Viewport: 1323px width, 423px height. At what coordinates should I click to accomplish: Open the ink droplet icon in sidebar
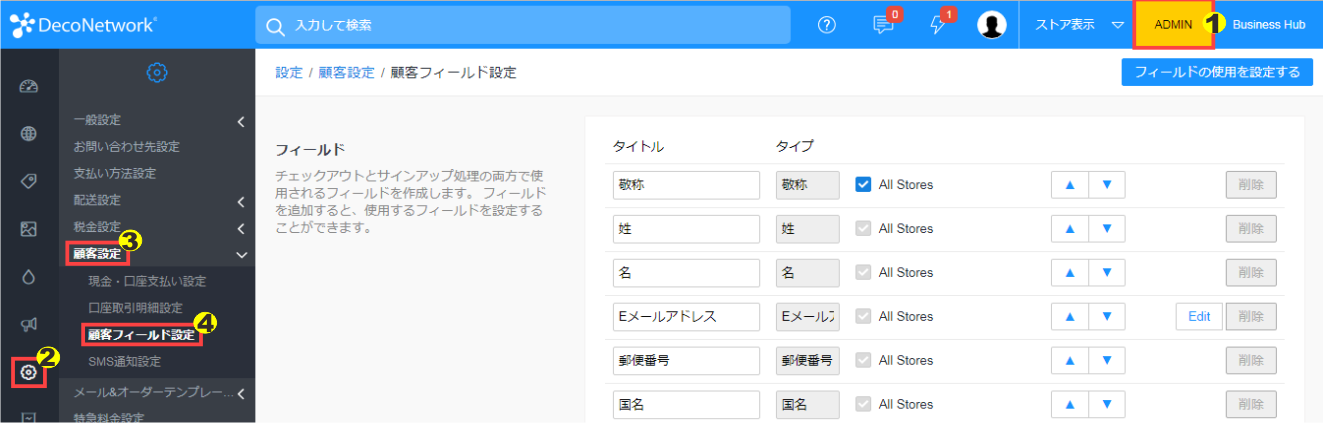tap(29, 277)
